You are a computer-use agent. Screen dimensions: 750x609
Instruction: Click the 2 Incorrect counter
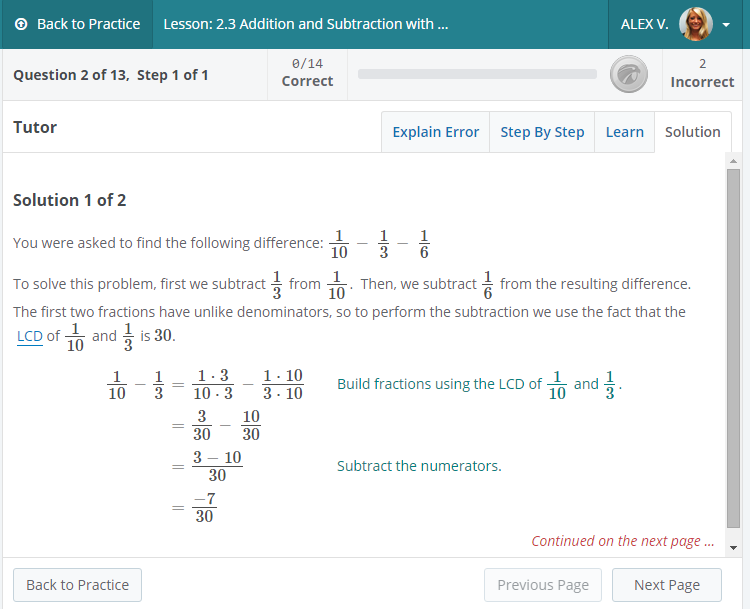pyautogui.click(x=702, y=73)
